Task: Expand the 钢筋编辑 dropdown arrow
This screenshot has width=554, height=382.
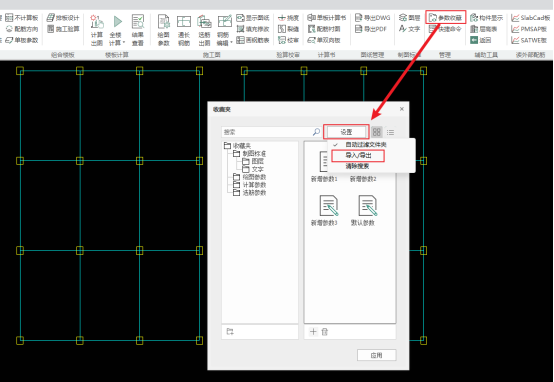Action: click(x=231, y=43)
